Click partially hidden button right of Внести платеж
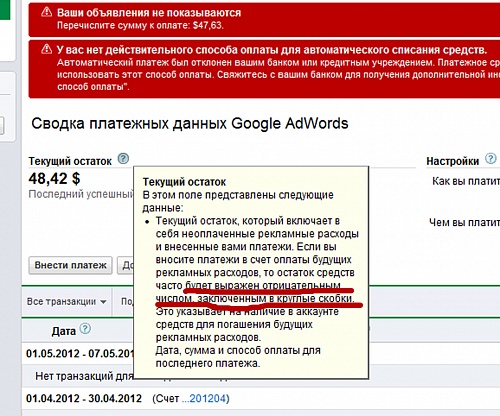 125,265
